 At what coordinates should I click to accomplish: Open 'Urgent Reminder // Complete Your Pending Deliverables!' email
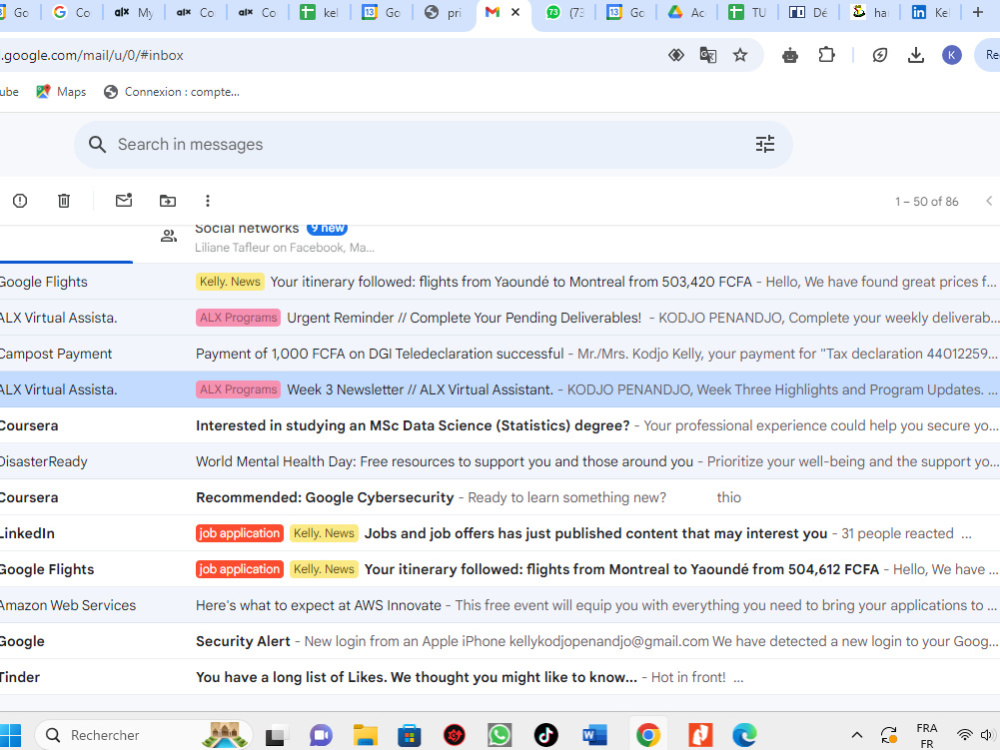coord(500,318)
